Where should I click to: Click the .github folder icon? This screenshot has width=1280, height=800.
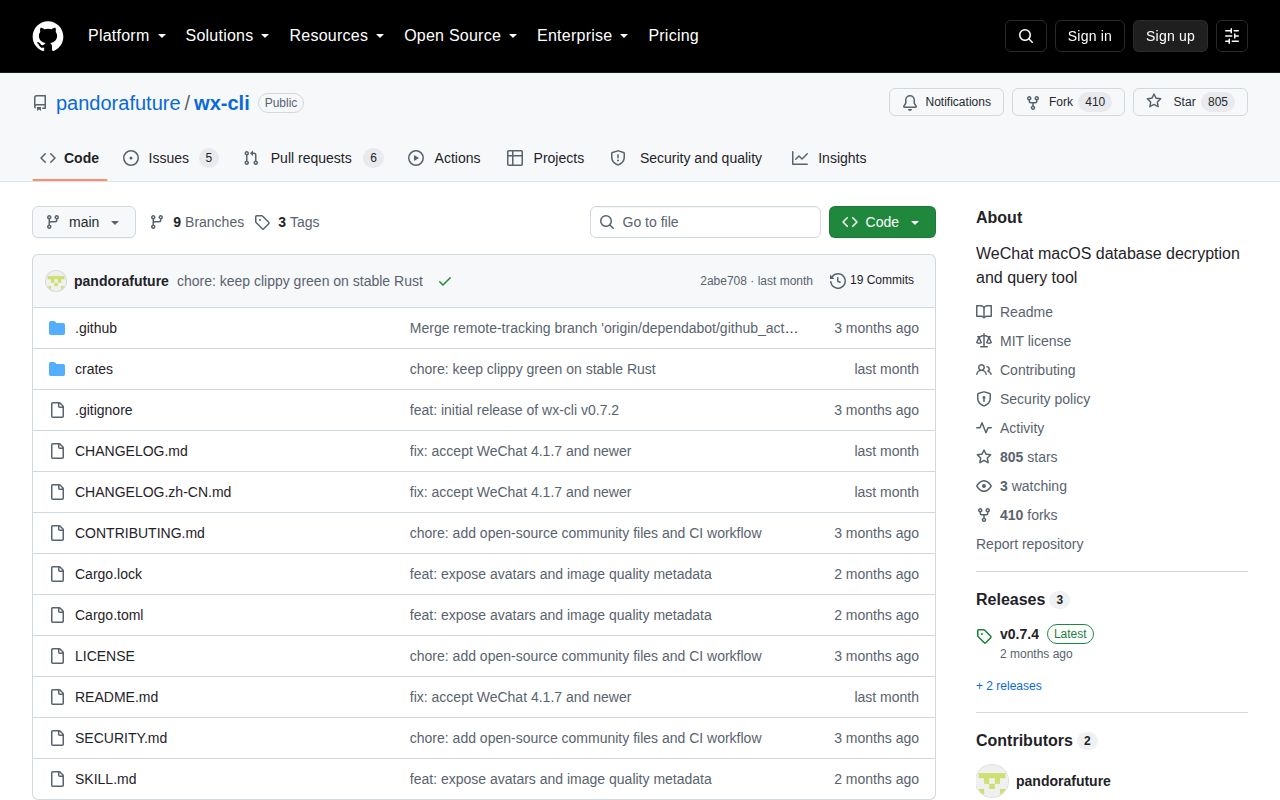(x=57, y=328)
